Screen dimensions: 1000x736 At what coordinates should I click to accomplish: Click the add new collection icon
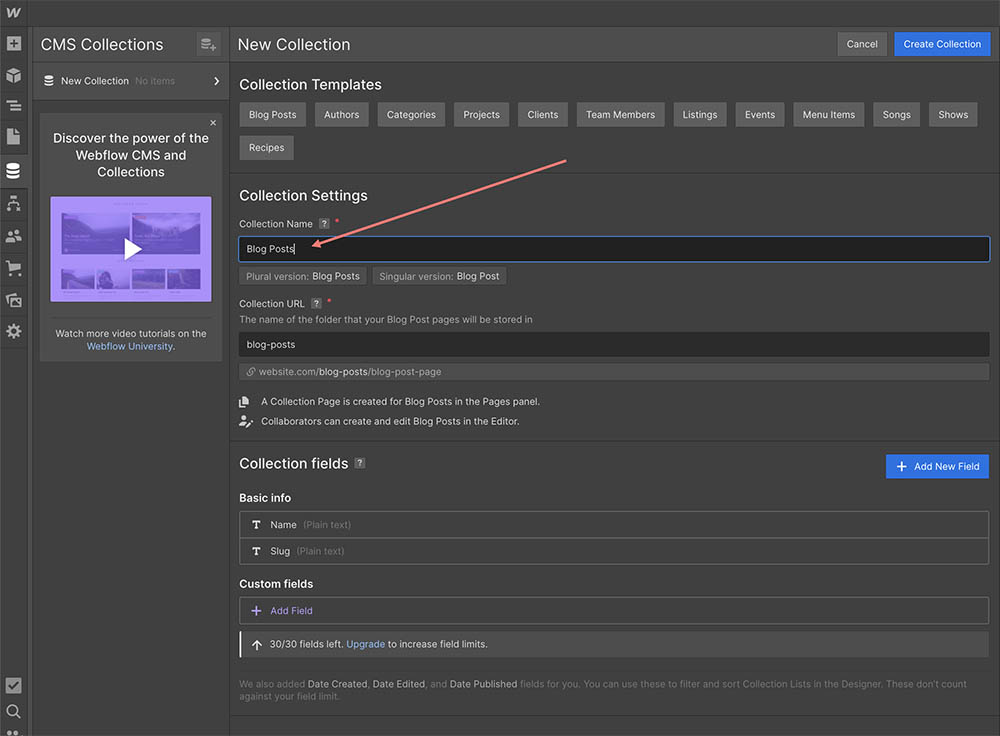pos(208,44)
